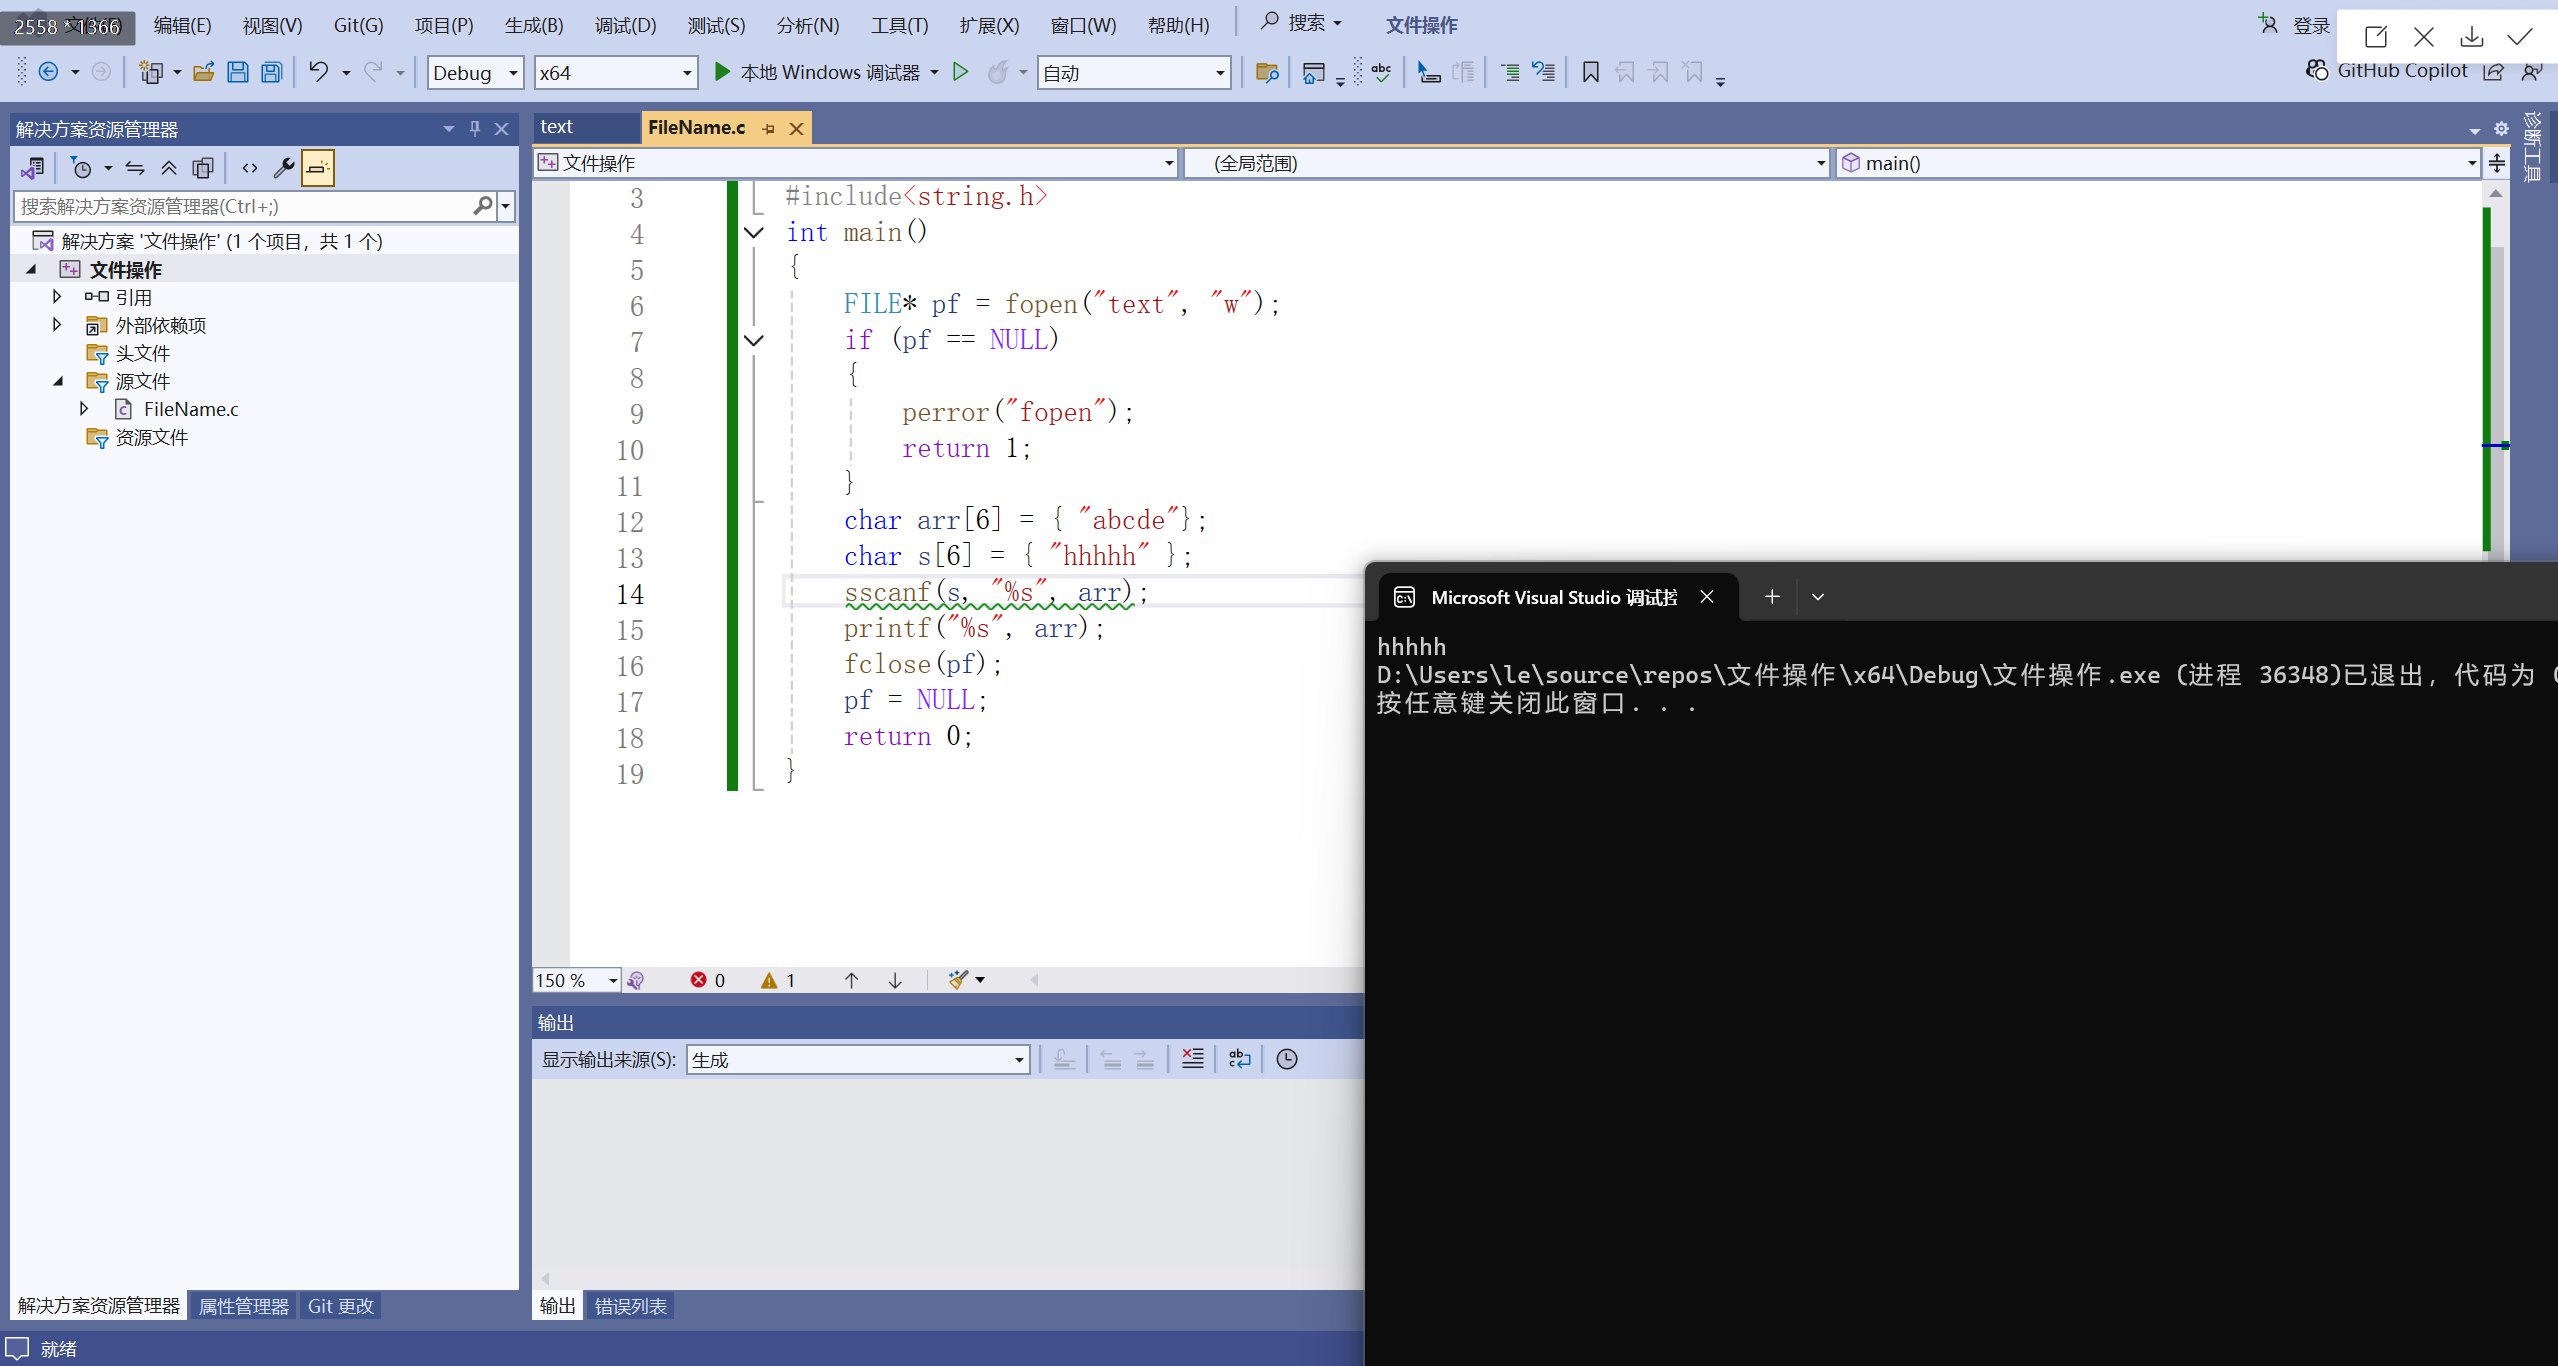This screenshot has height=1366, width=2558.
Task: Click the undo arrow icon
Action: coord(318,72)
